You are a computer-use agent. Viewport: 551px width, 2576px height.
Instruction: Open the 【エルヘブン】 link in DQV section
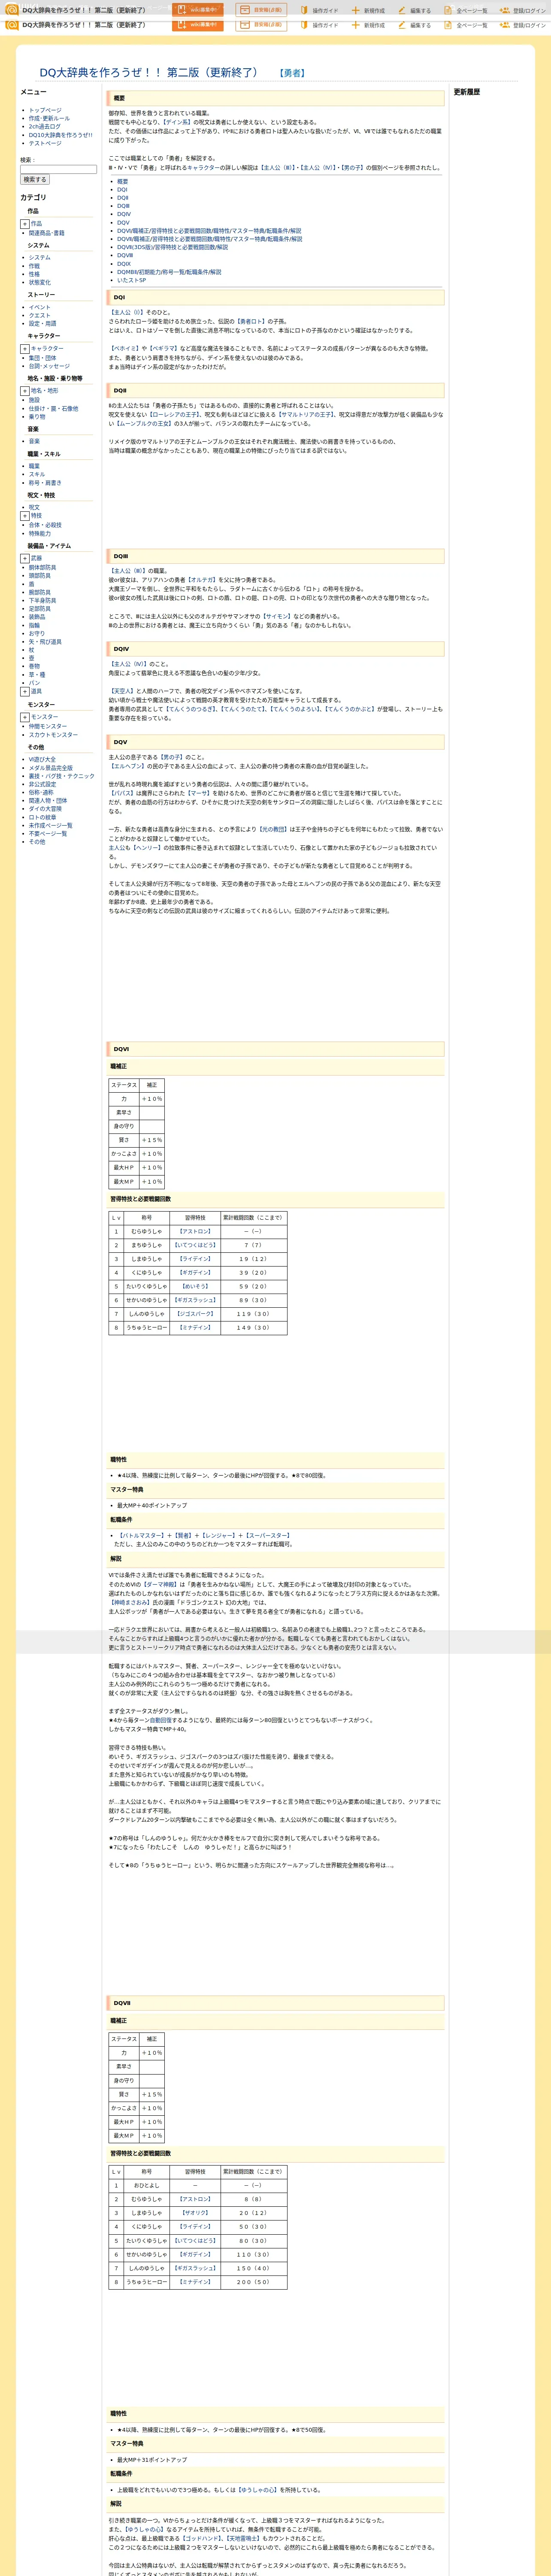point(128,766)
